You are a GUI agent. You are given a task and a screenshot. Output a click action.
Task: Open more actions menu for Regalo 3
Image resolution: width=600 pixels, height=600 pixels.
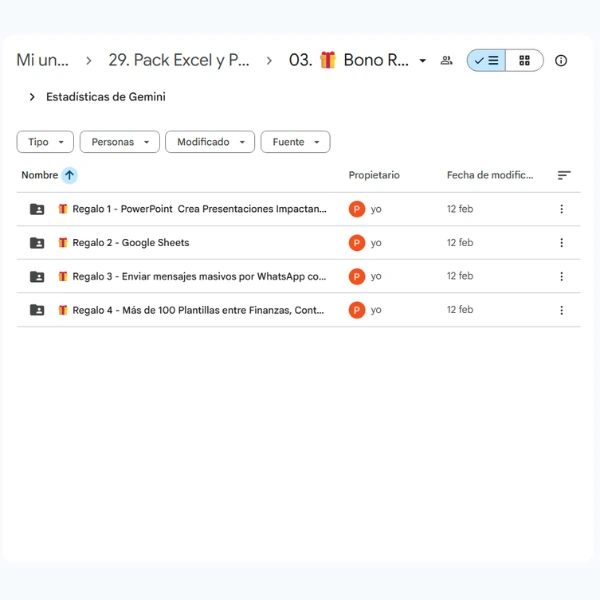(561, 276)
